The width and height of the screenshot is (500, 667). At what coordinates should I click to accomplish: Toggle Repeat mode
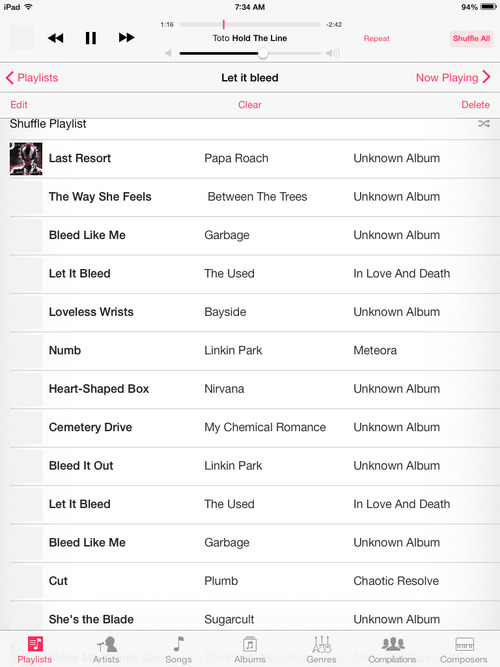tap(377, 39)
